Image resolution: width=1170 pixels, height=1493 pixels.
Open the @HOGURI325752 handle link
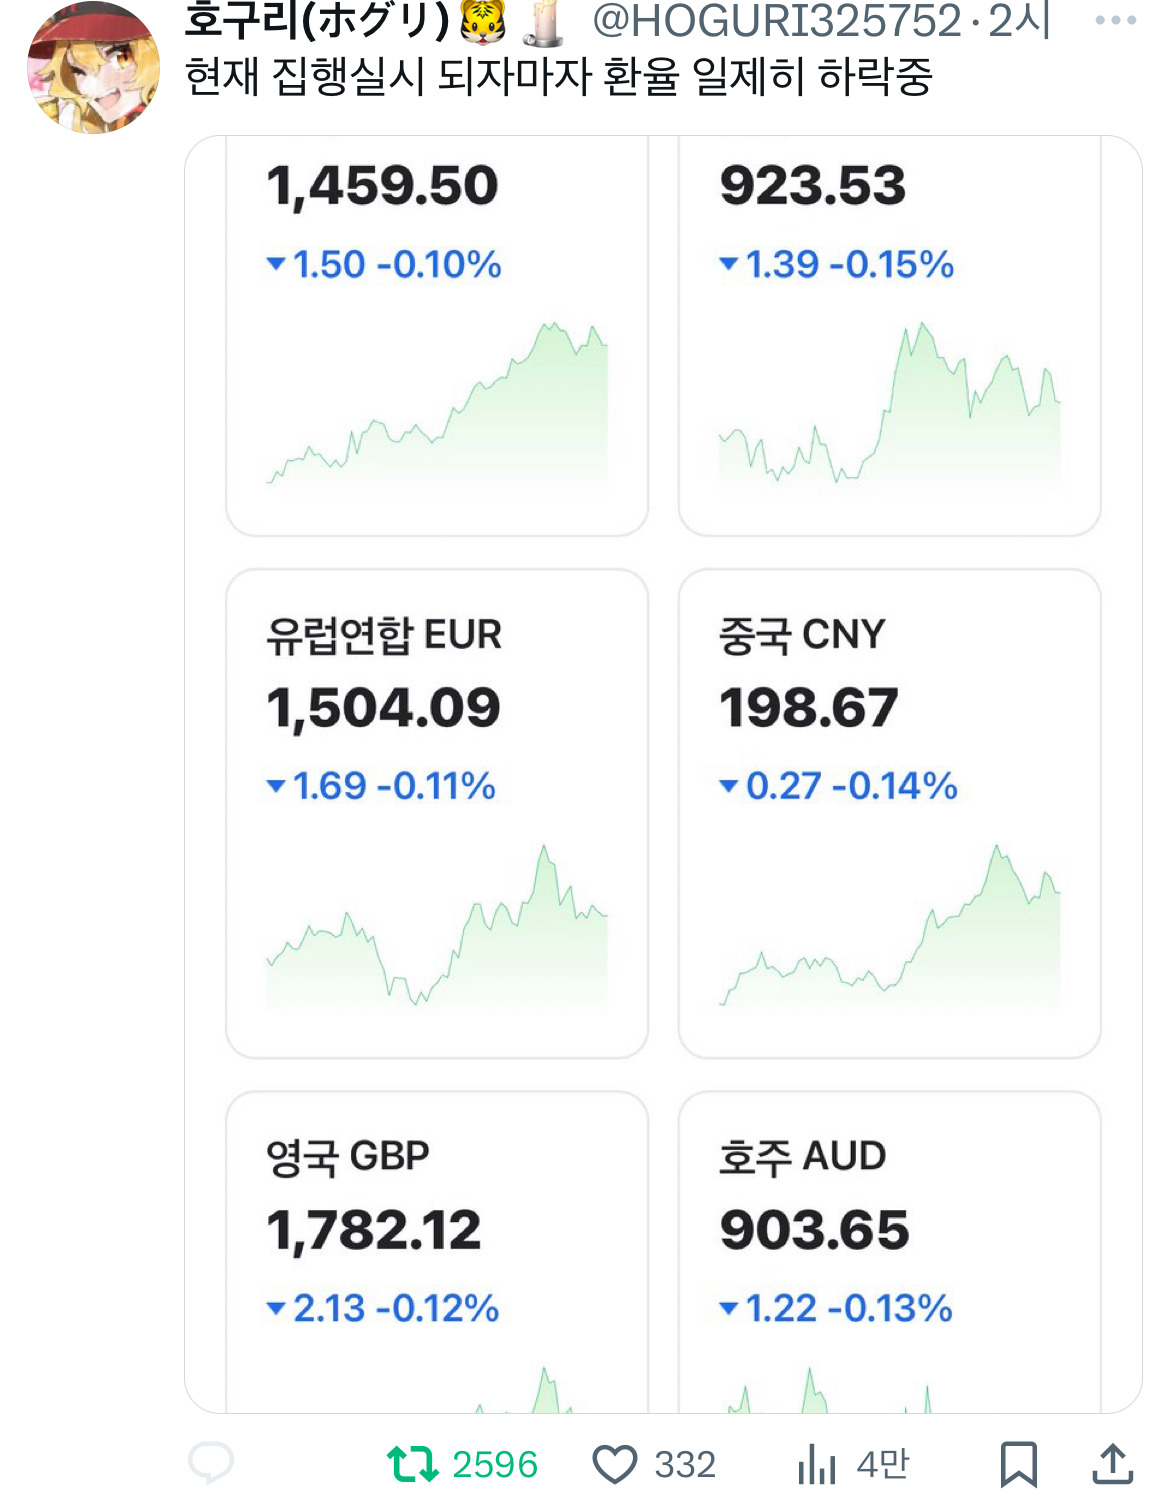tap(776, 21)
